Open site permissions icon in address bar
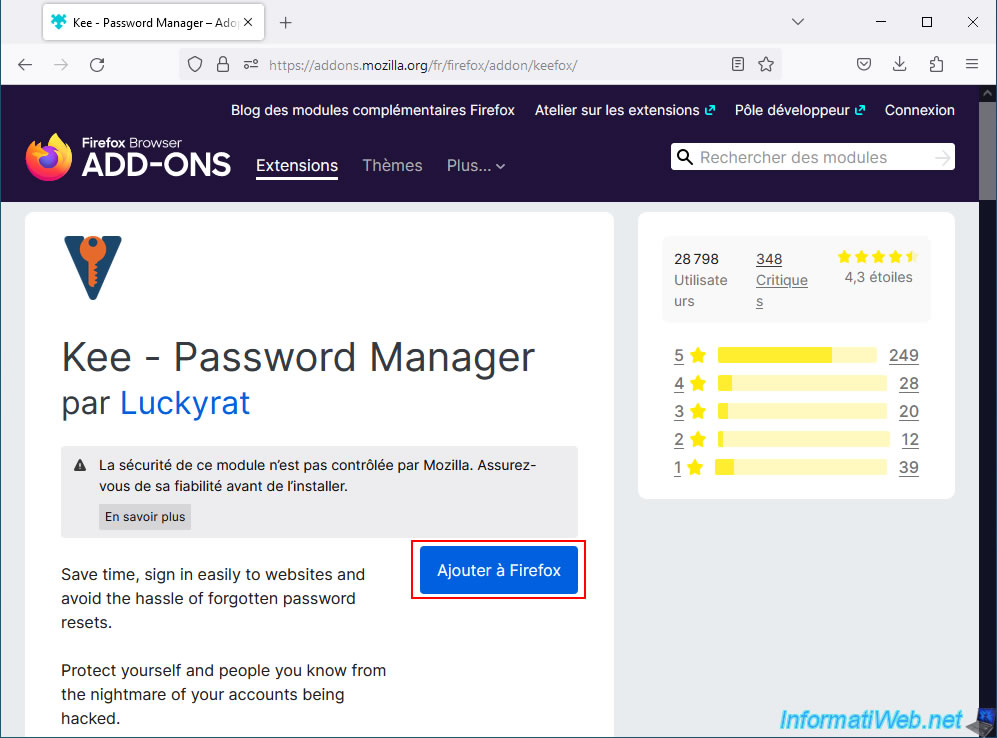Image resolution: width=997 pixels, height=738 pixels. click(x=251, y=65)
